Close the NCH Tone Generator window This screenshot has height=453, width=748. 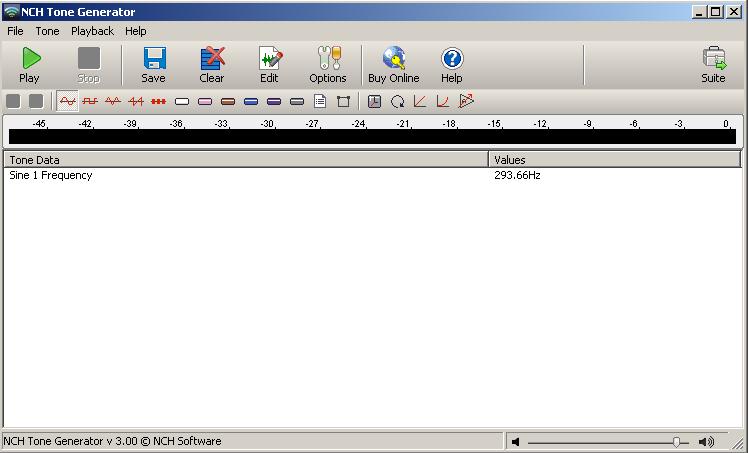[733, 12]
